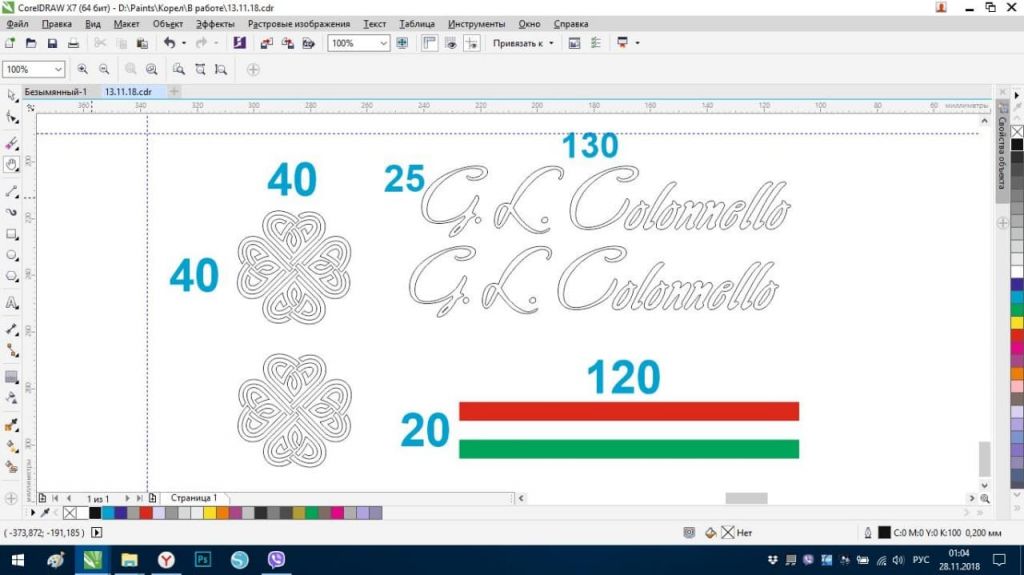Pick the Ellipse tool
The image size is (1024, 575).
(11, 257)
